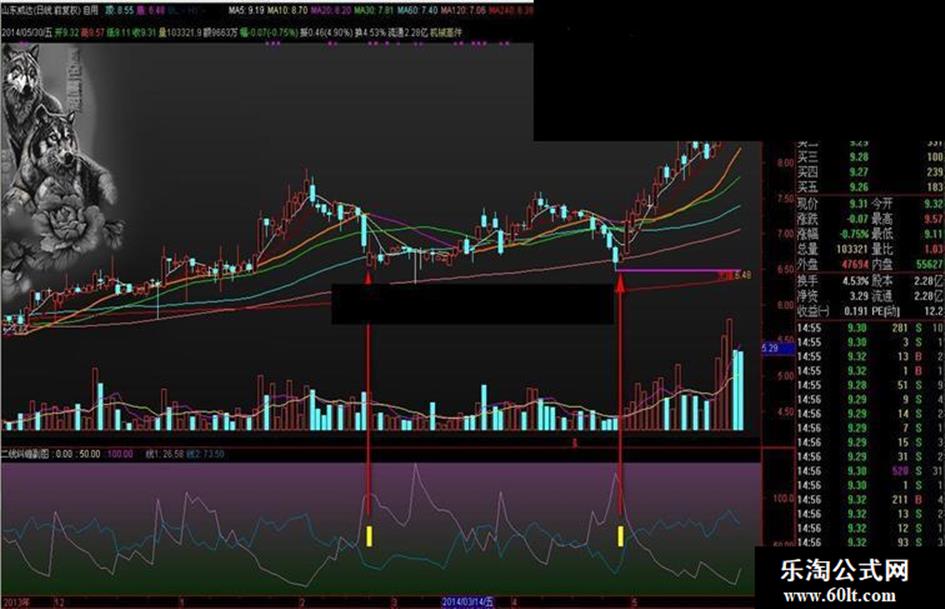Click the 211 volume trade tick

tap(900, 500)
